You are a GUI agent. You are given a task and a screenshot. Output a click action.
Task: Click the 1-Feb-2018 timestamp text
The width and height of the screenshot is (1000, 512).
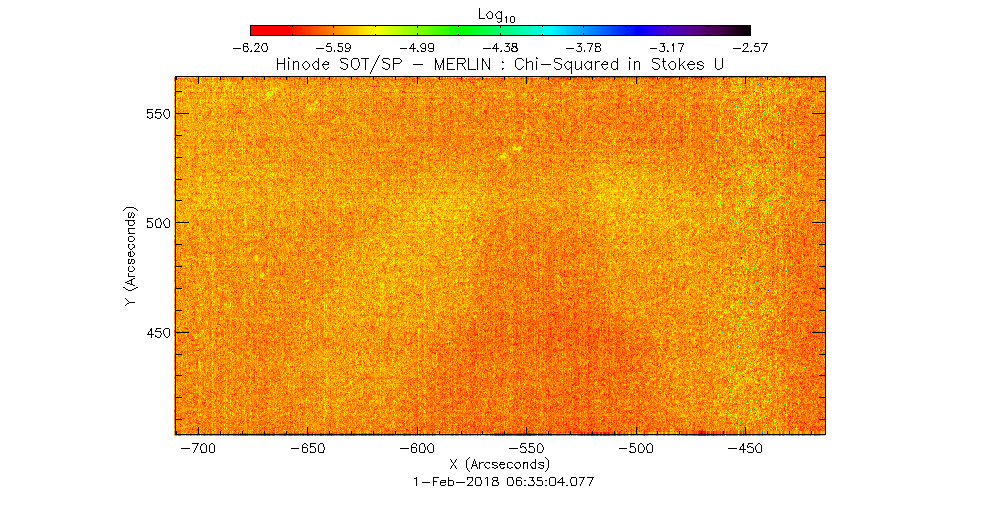pos(500,481)
